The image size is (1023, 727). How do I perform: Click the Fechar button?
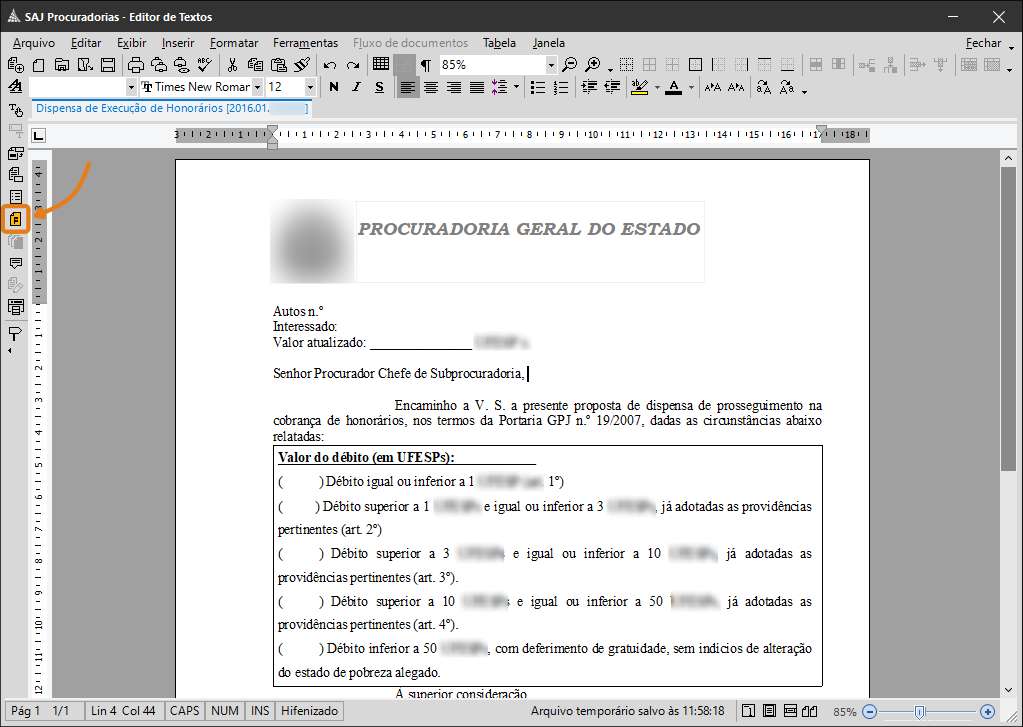click(983, 43)
